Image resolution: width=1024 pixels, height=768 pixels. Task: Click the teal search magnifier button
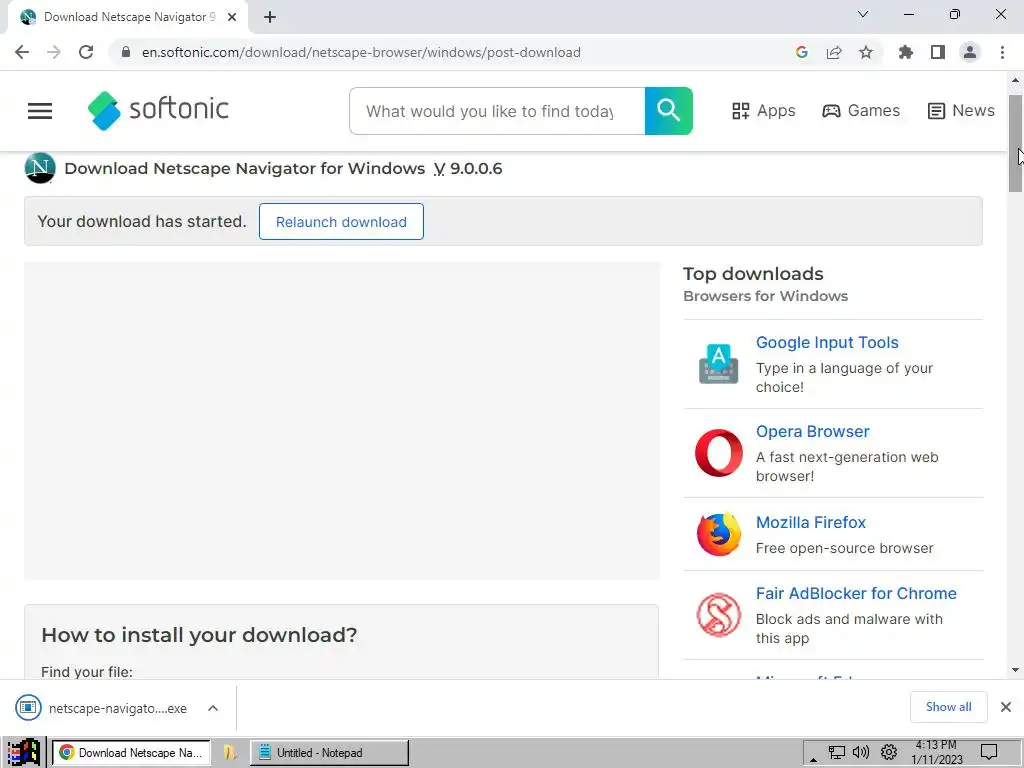click(668, 111)
